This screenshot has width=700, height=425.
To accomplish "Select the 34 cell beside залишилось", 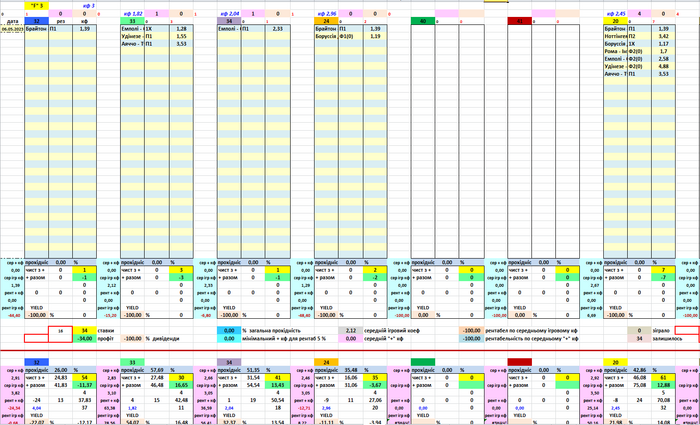I will pyautogui.click(x=640, y=338).
